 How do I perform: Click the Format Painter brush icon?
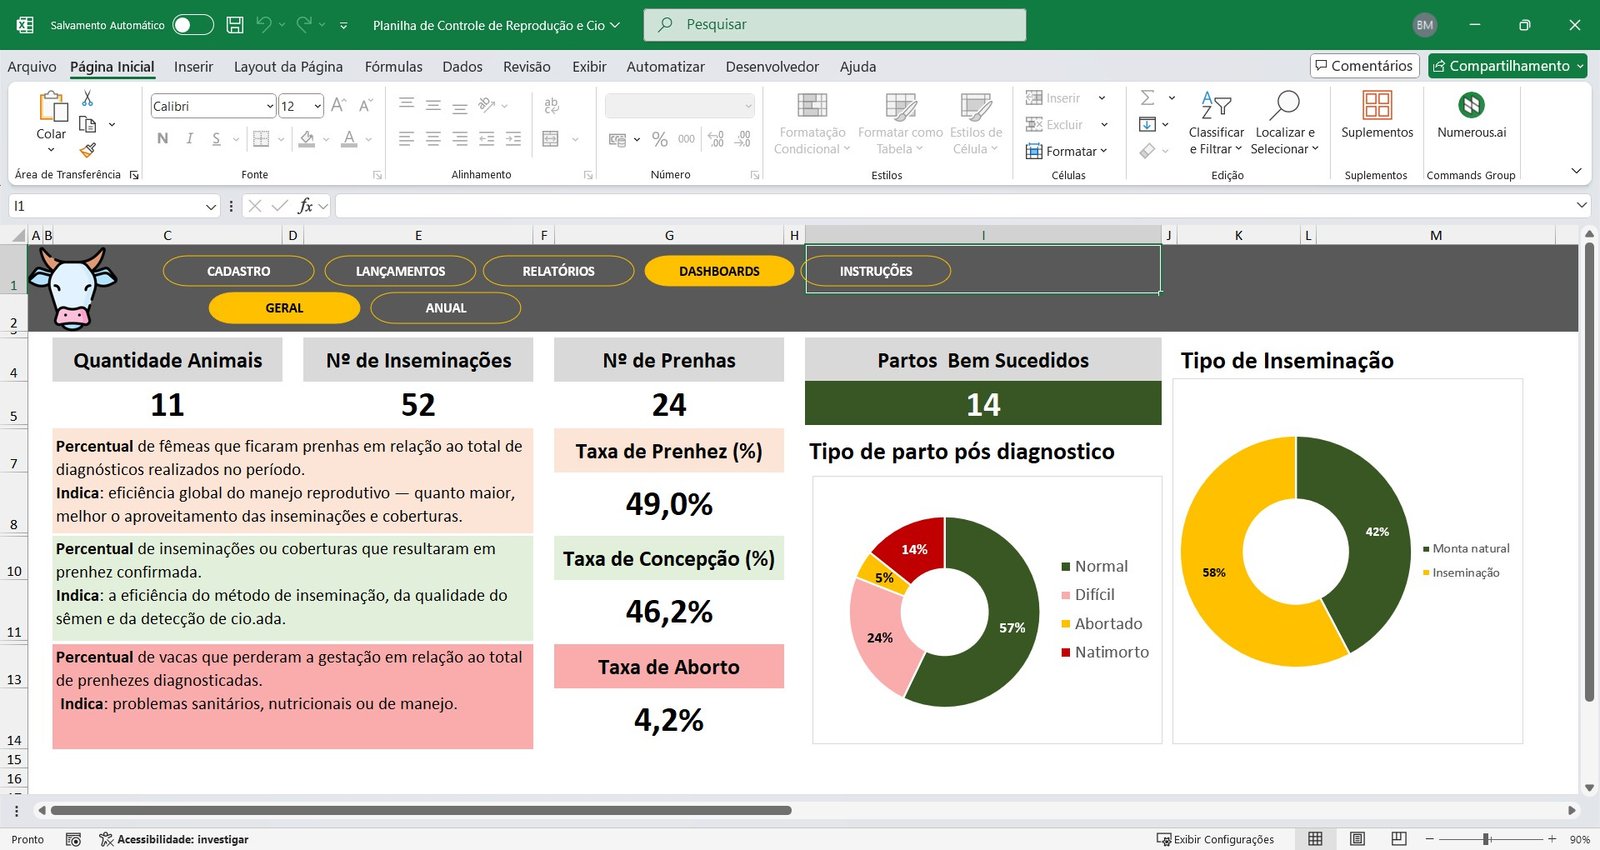88,150
